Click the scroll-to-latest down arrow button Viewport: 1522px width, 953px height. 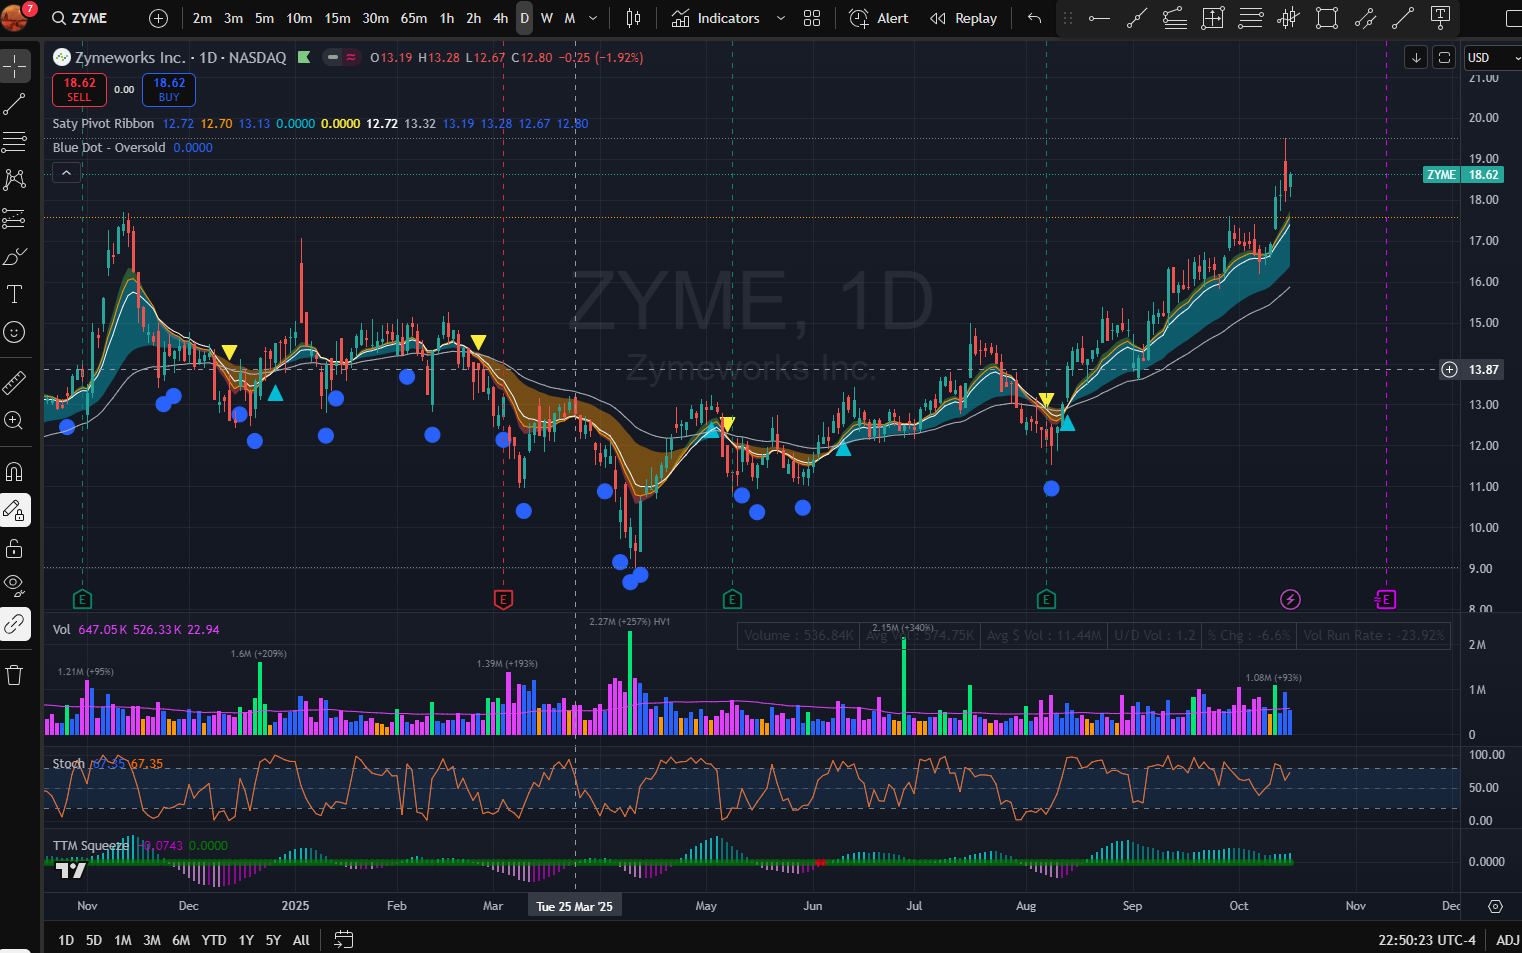tap(1416, 57)
